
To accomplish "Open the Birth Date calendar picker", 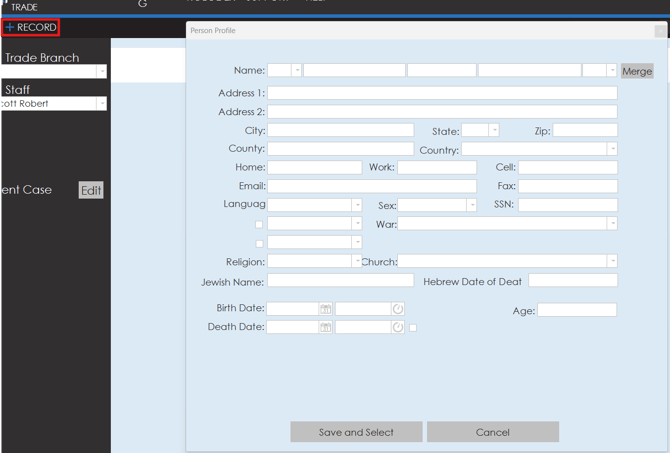I will (325, 309).
